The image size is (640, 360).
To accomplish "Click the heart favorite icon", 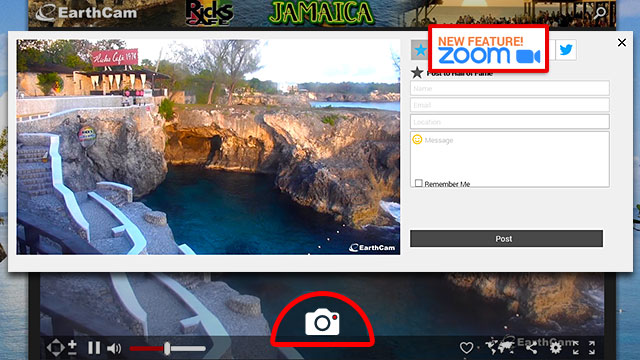I will pos(466,348).
